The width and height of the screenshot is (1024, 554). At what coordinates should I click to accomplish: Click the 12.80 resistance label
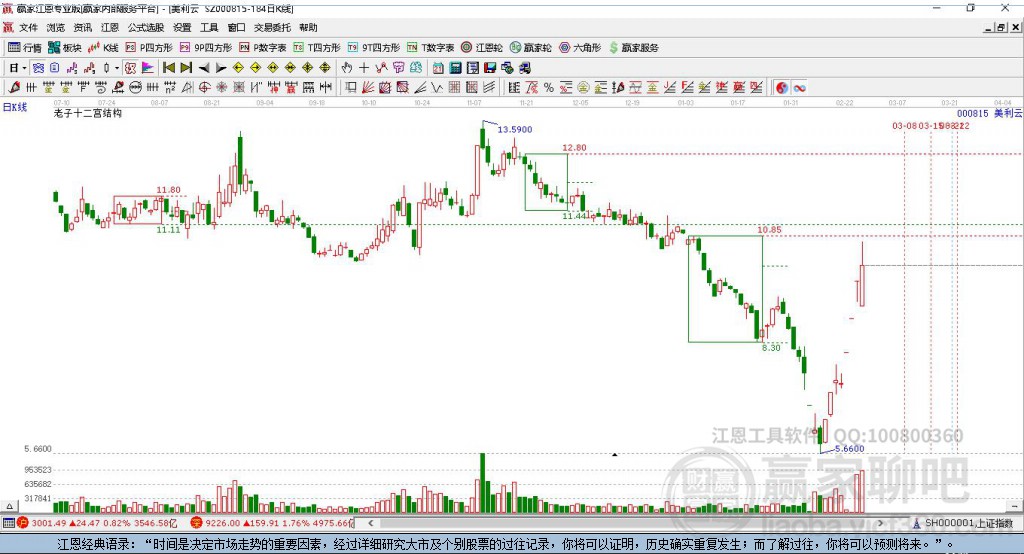[x=574, y=148]
